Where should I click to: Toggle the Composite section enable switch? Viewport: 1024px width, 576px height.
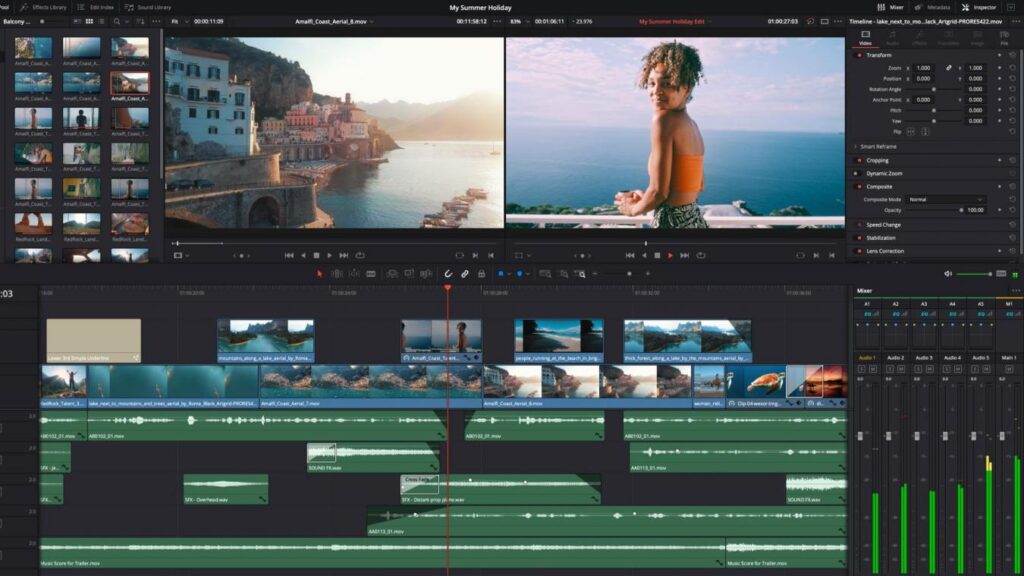tap(859, 187)
